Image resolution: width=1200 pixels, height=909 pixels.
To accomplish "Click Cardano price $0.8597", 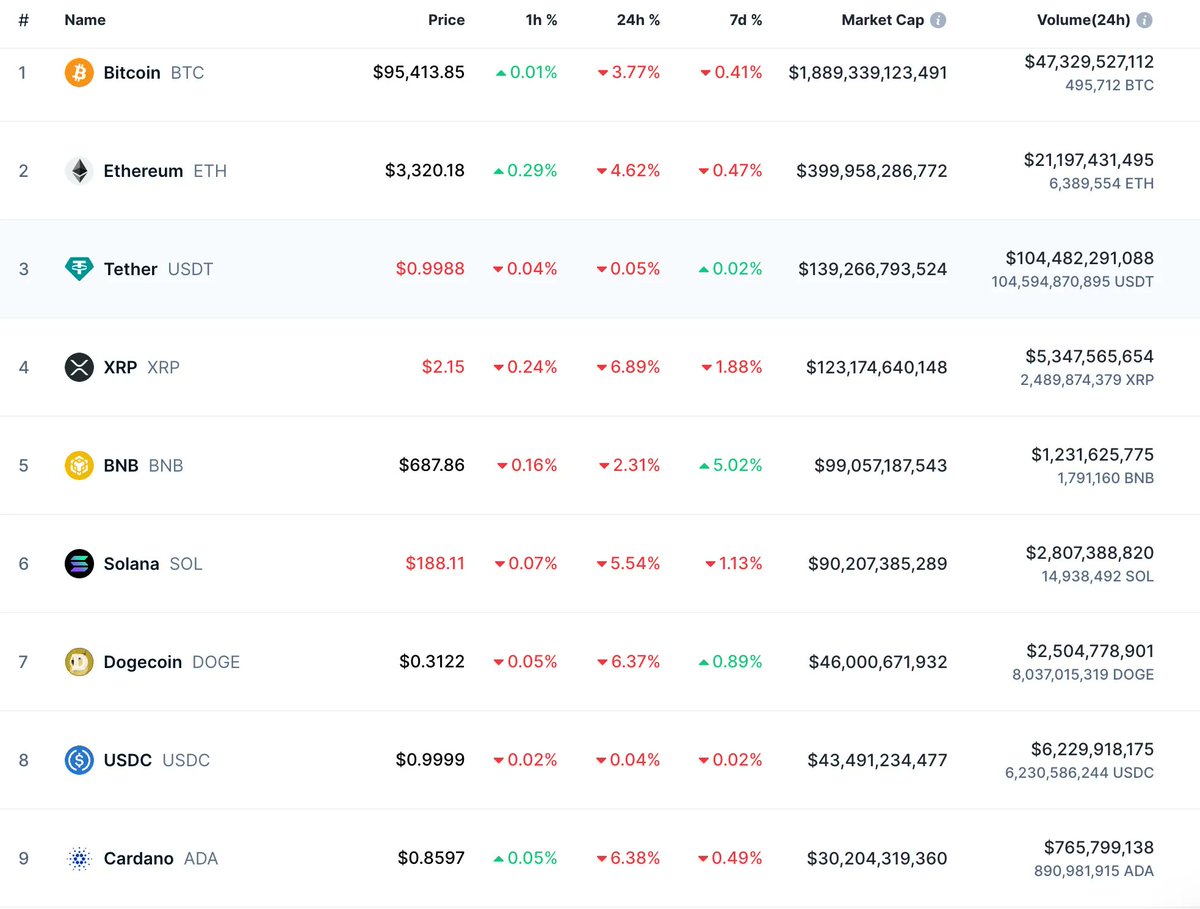I will click(431, 858).
